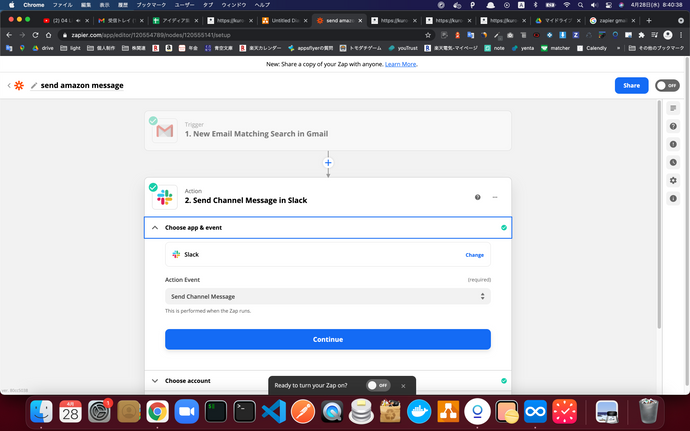The image size is (690, 431).
Task: Click the Continue button
Action: 328,339
